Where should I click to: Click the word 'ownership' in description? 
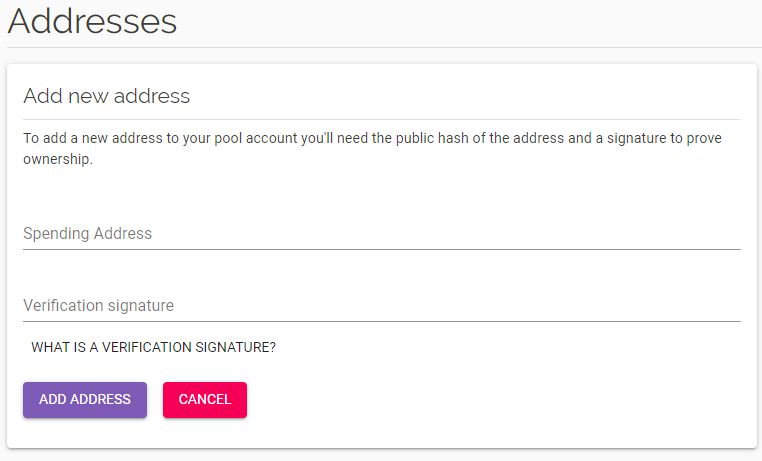click(56, 159)
